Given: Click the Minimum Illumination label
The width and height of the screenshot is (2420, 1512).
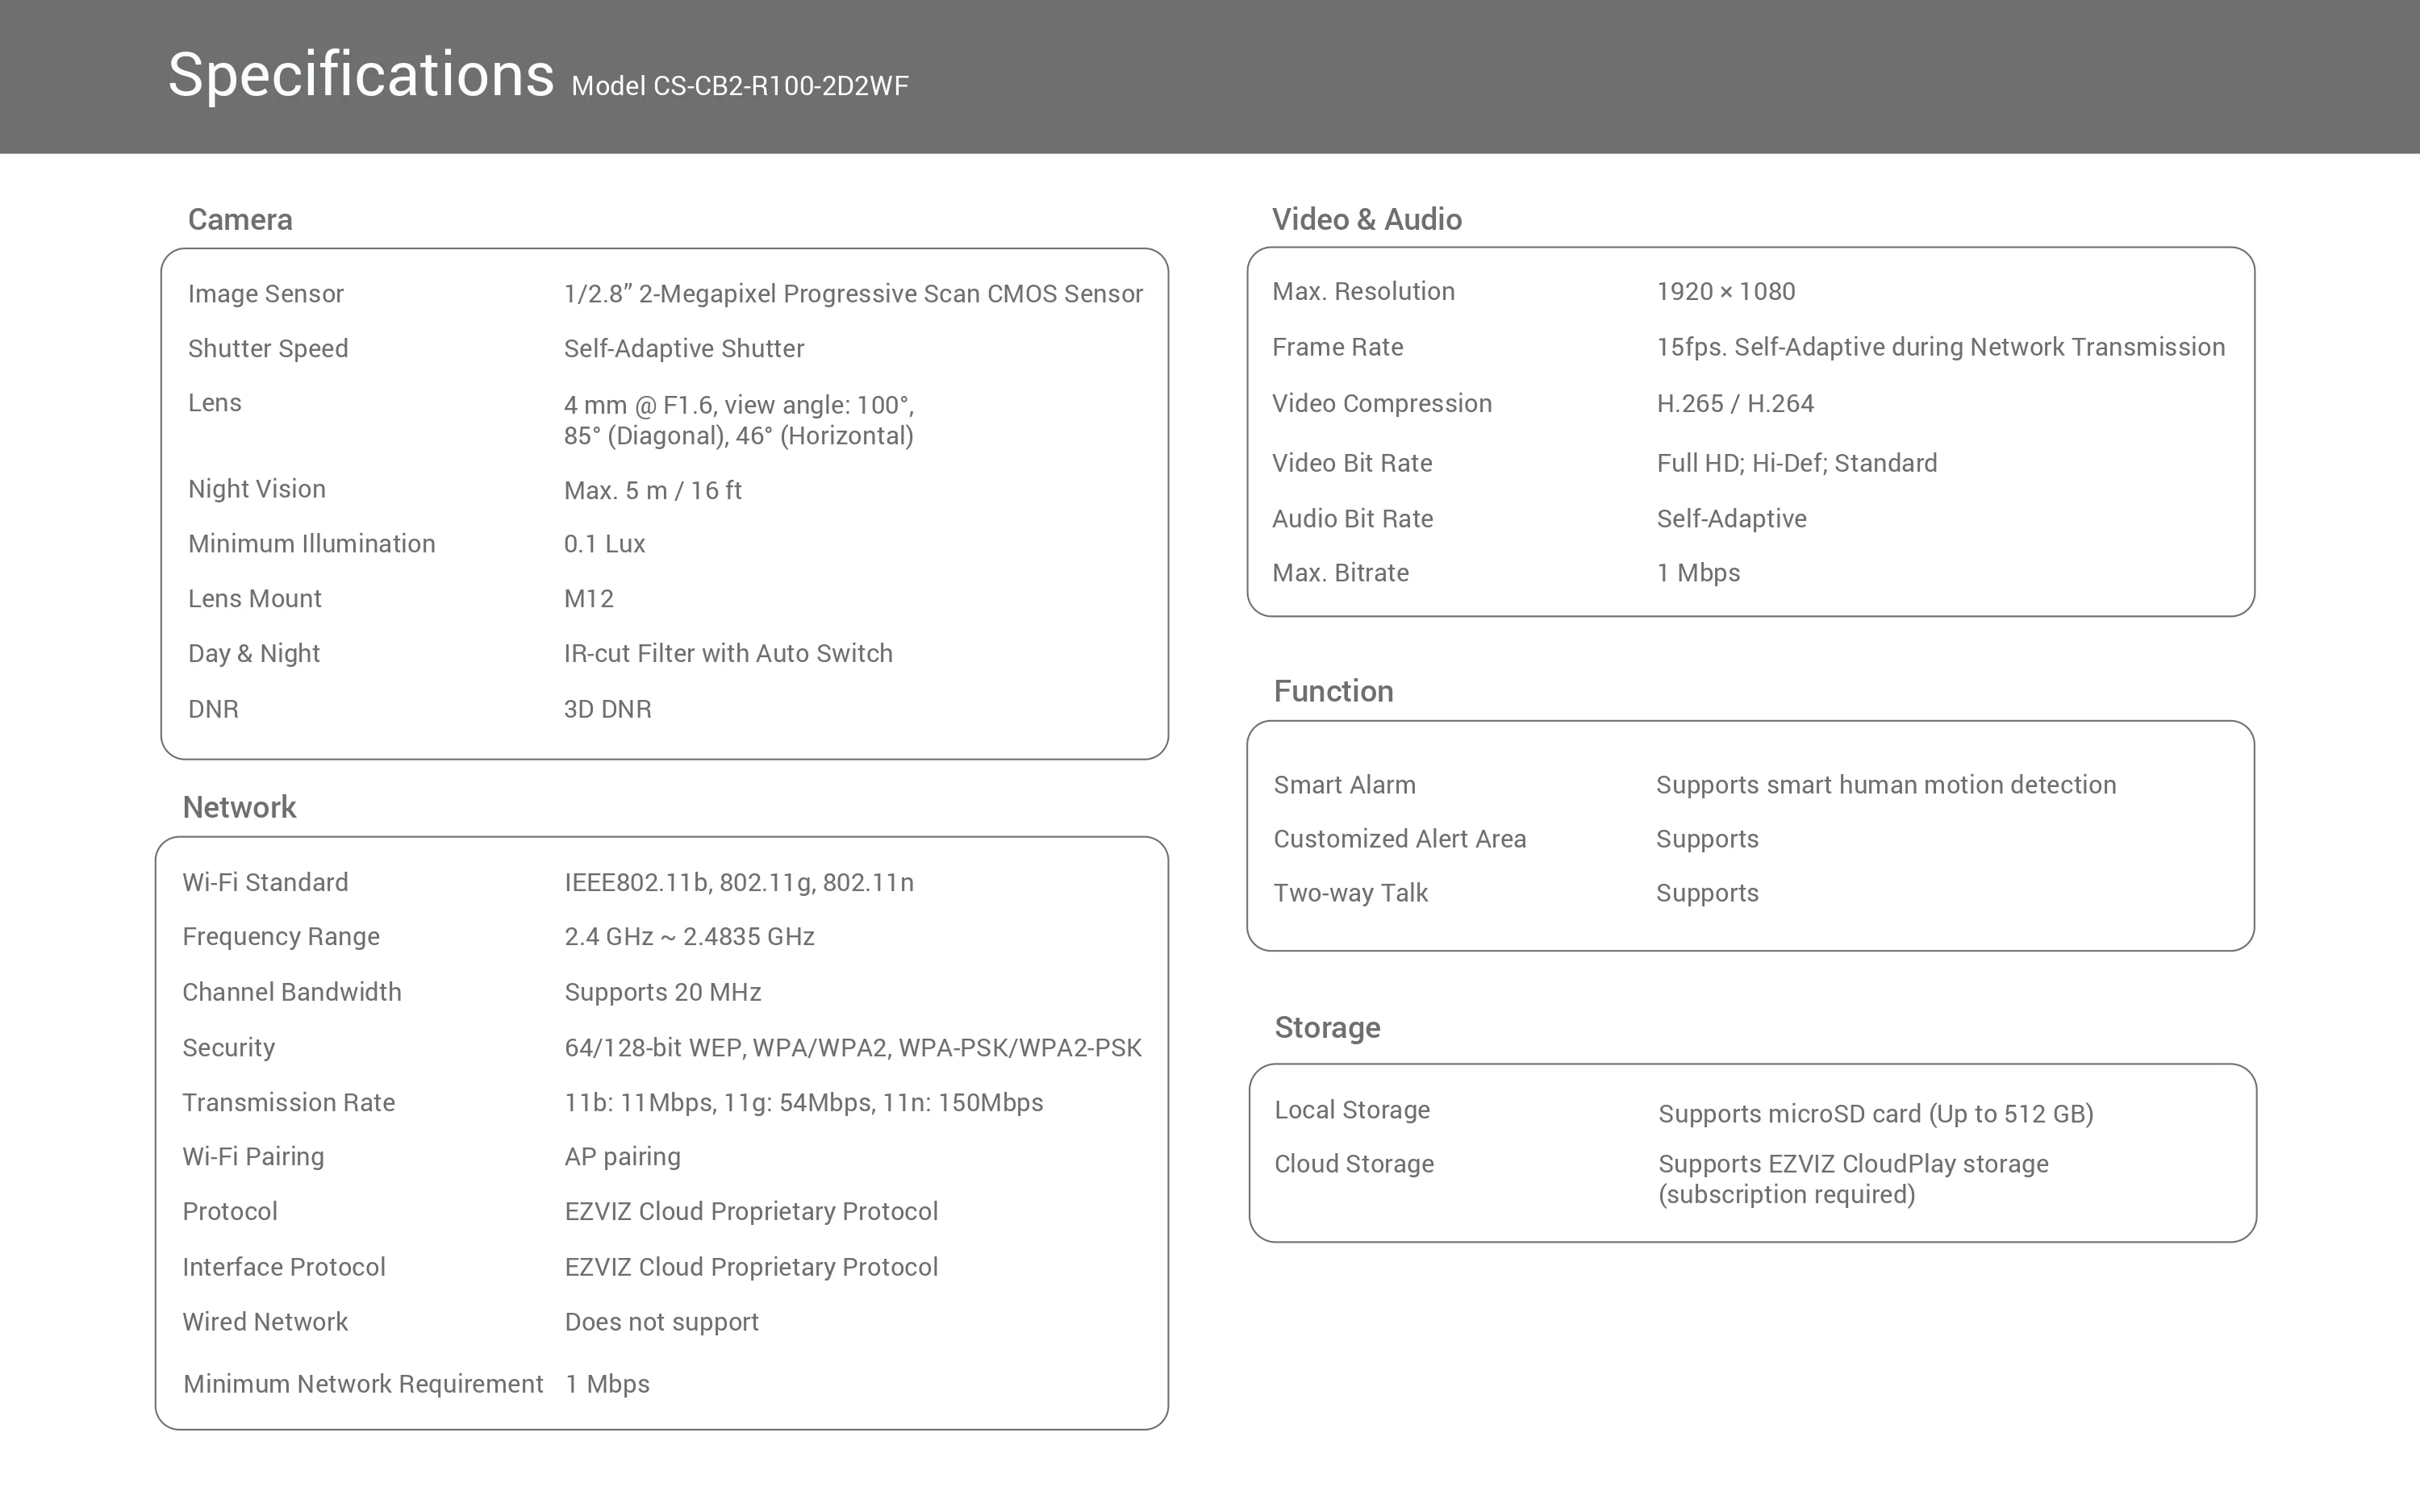Looking at the screenshot, I should 312,543.
